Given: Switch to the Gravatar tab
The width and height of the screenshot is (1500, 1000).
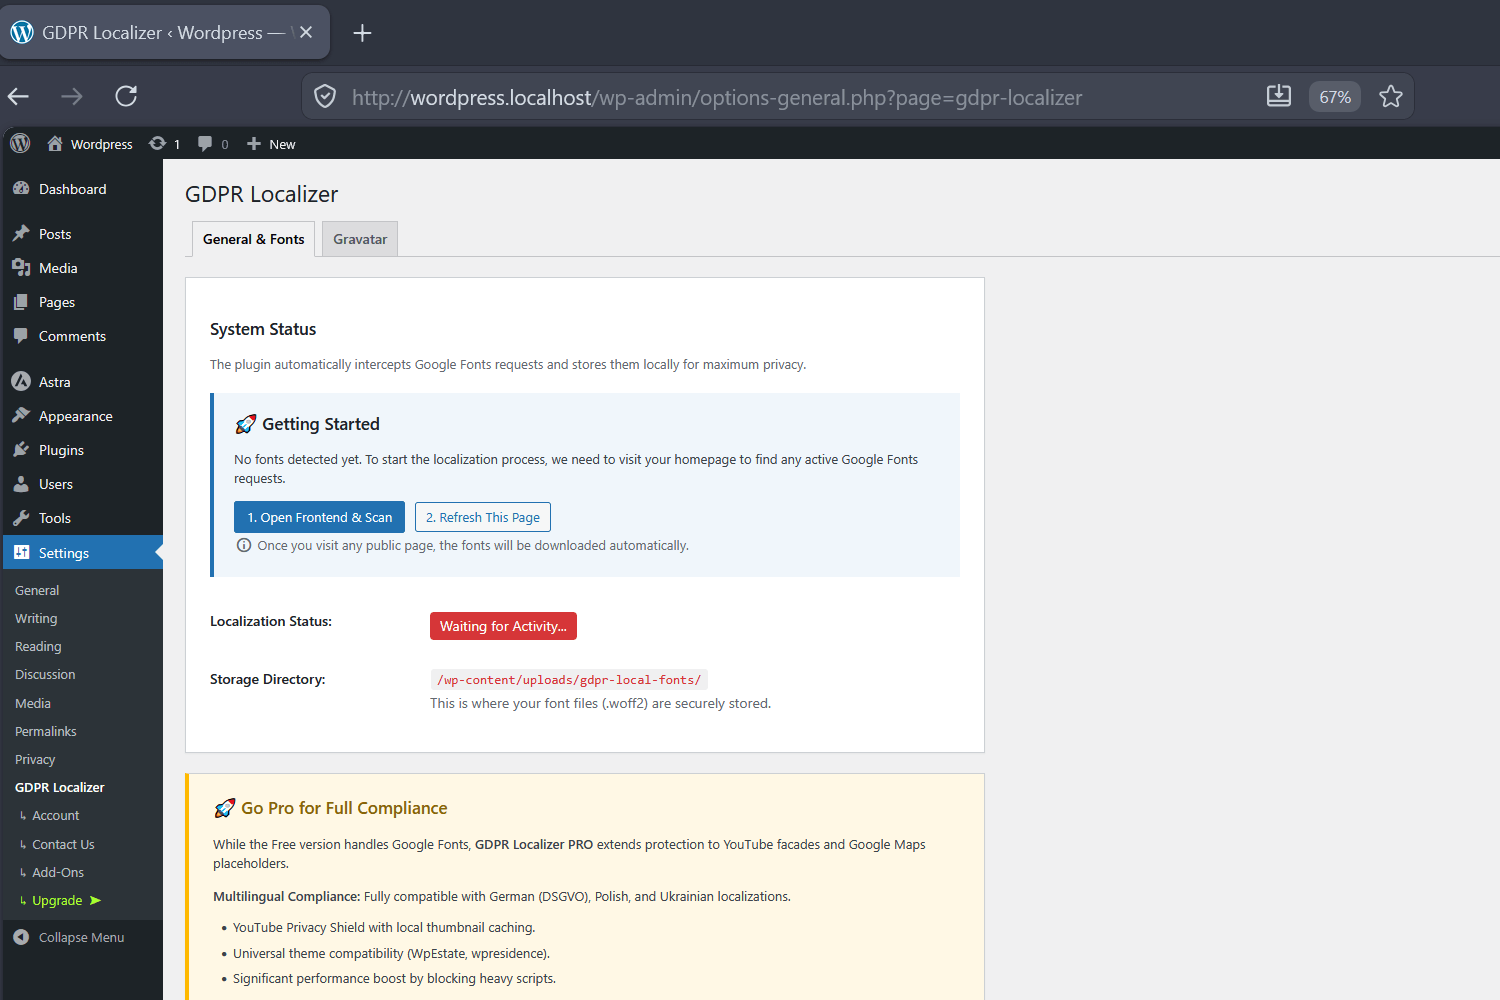Looking at the screenshot, I should pos(360,239).
